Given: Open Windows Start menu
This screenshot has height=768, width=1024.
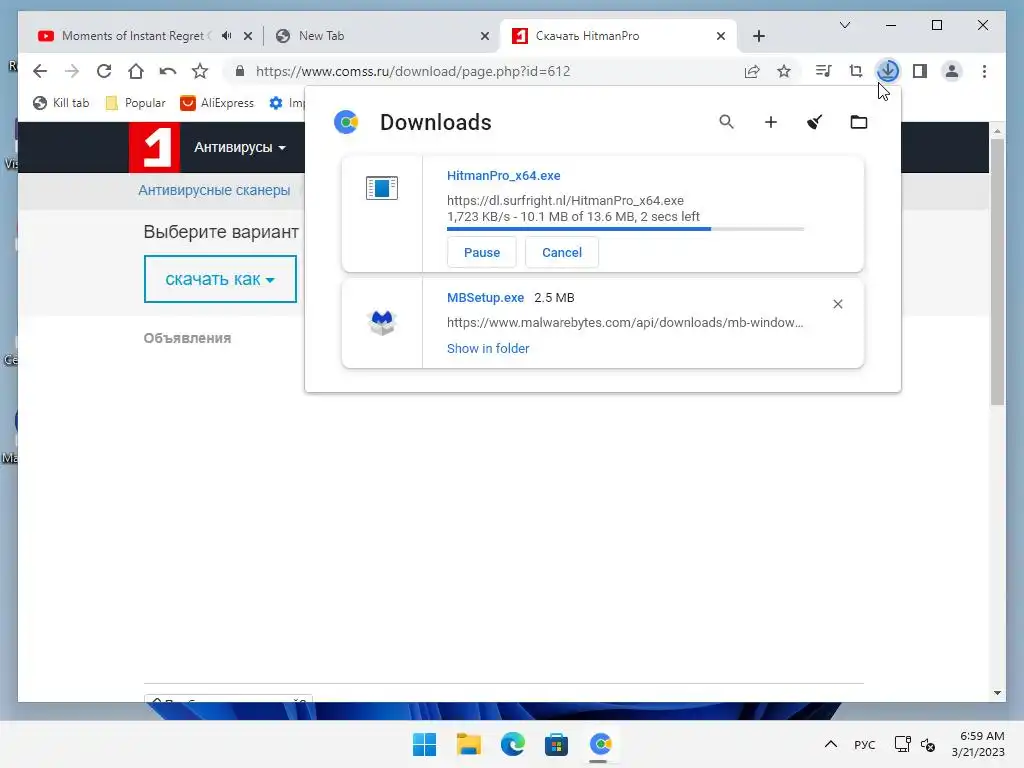Looking at the screenshot, I should click(x=424, y=744).
